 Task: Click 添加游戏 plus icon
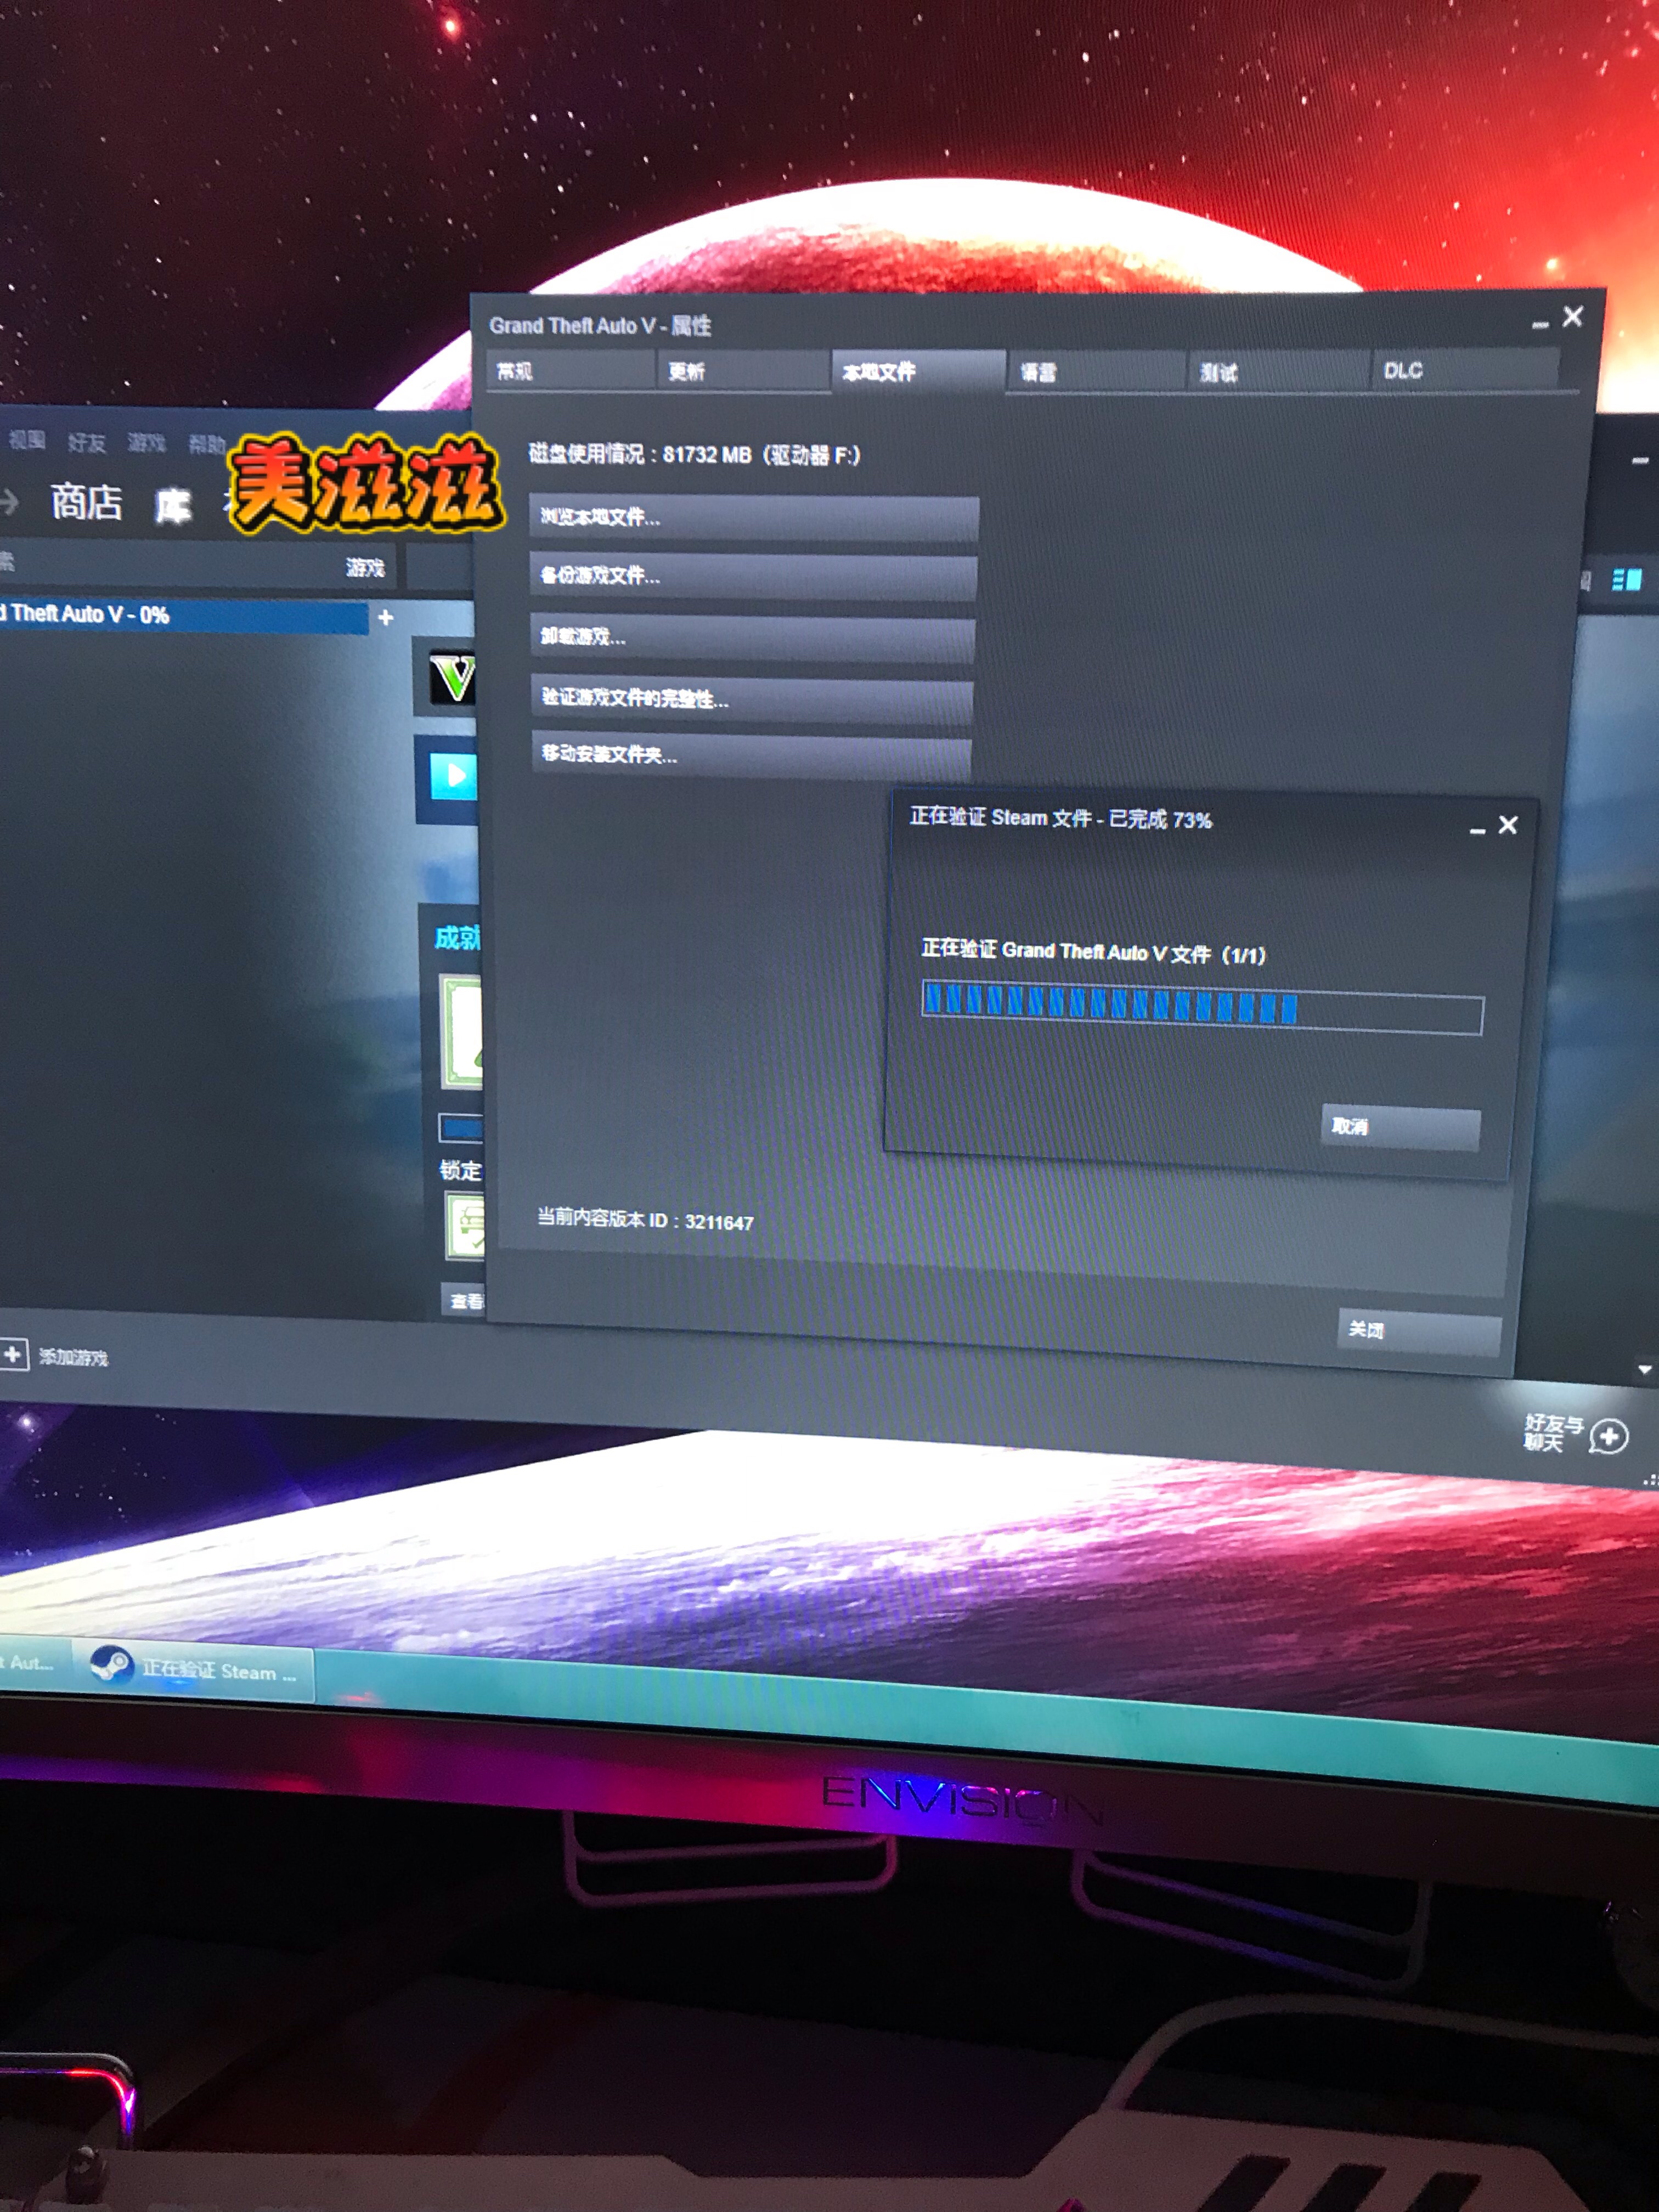point(13,1355)
